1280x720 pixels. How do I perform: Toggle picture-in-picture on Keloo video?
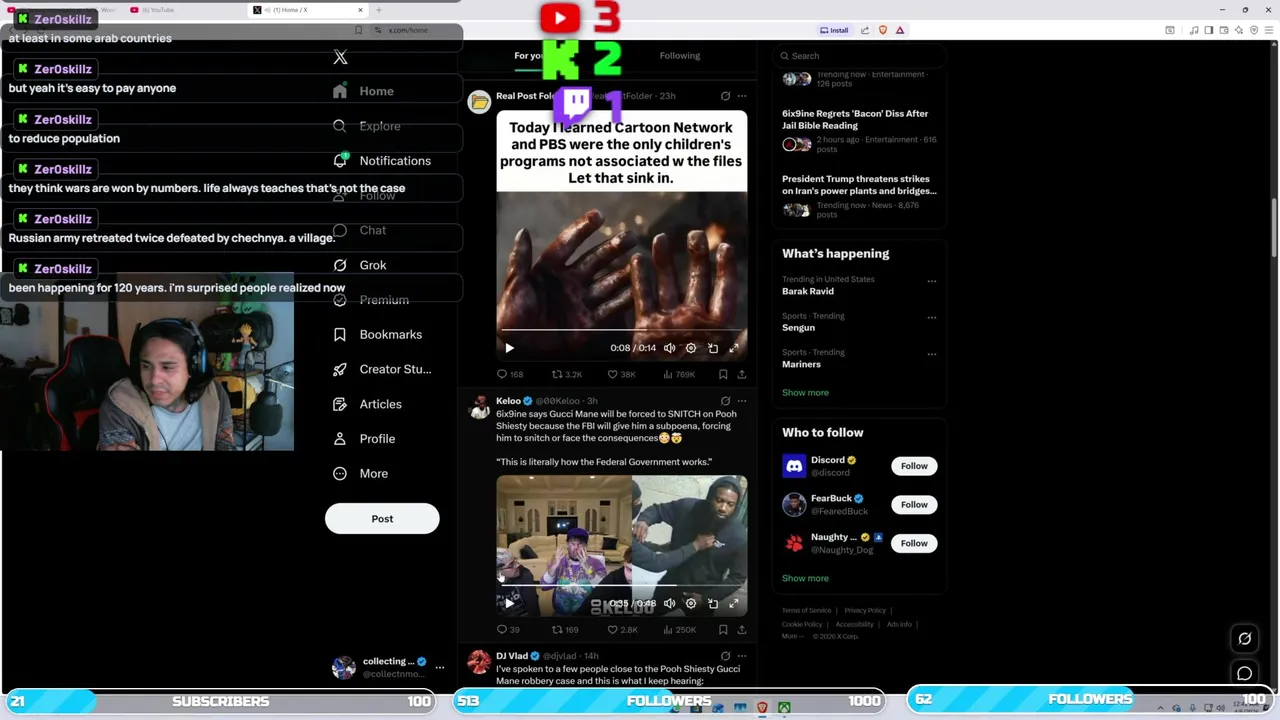point(713,603)
